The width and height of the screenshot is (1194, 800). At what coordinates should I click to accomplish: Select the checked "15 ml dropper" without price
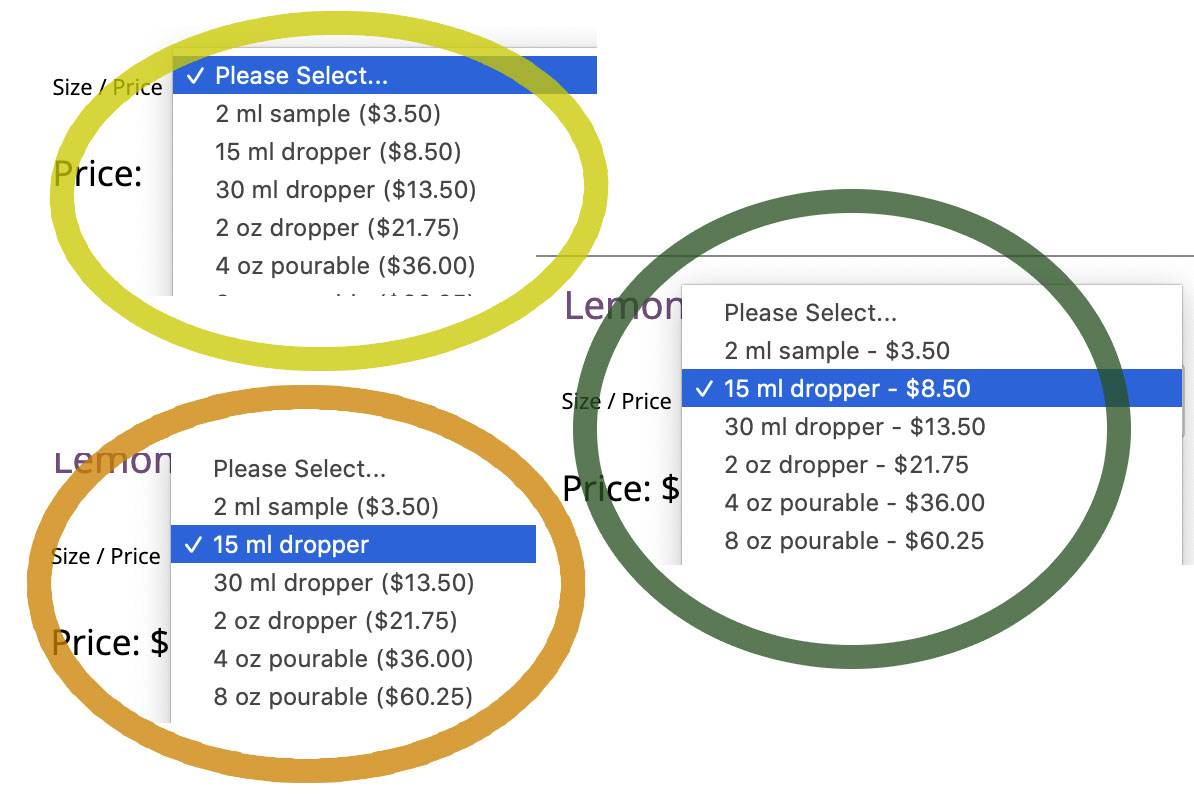click(291, 545)
